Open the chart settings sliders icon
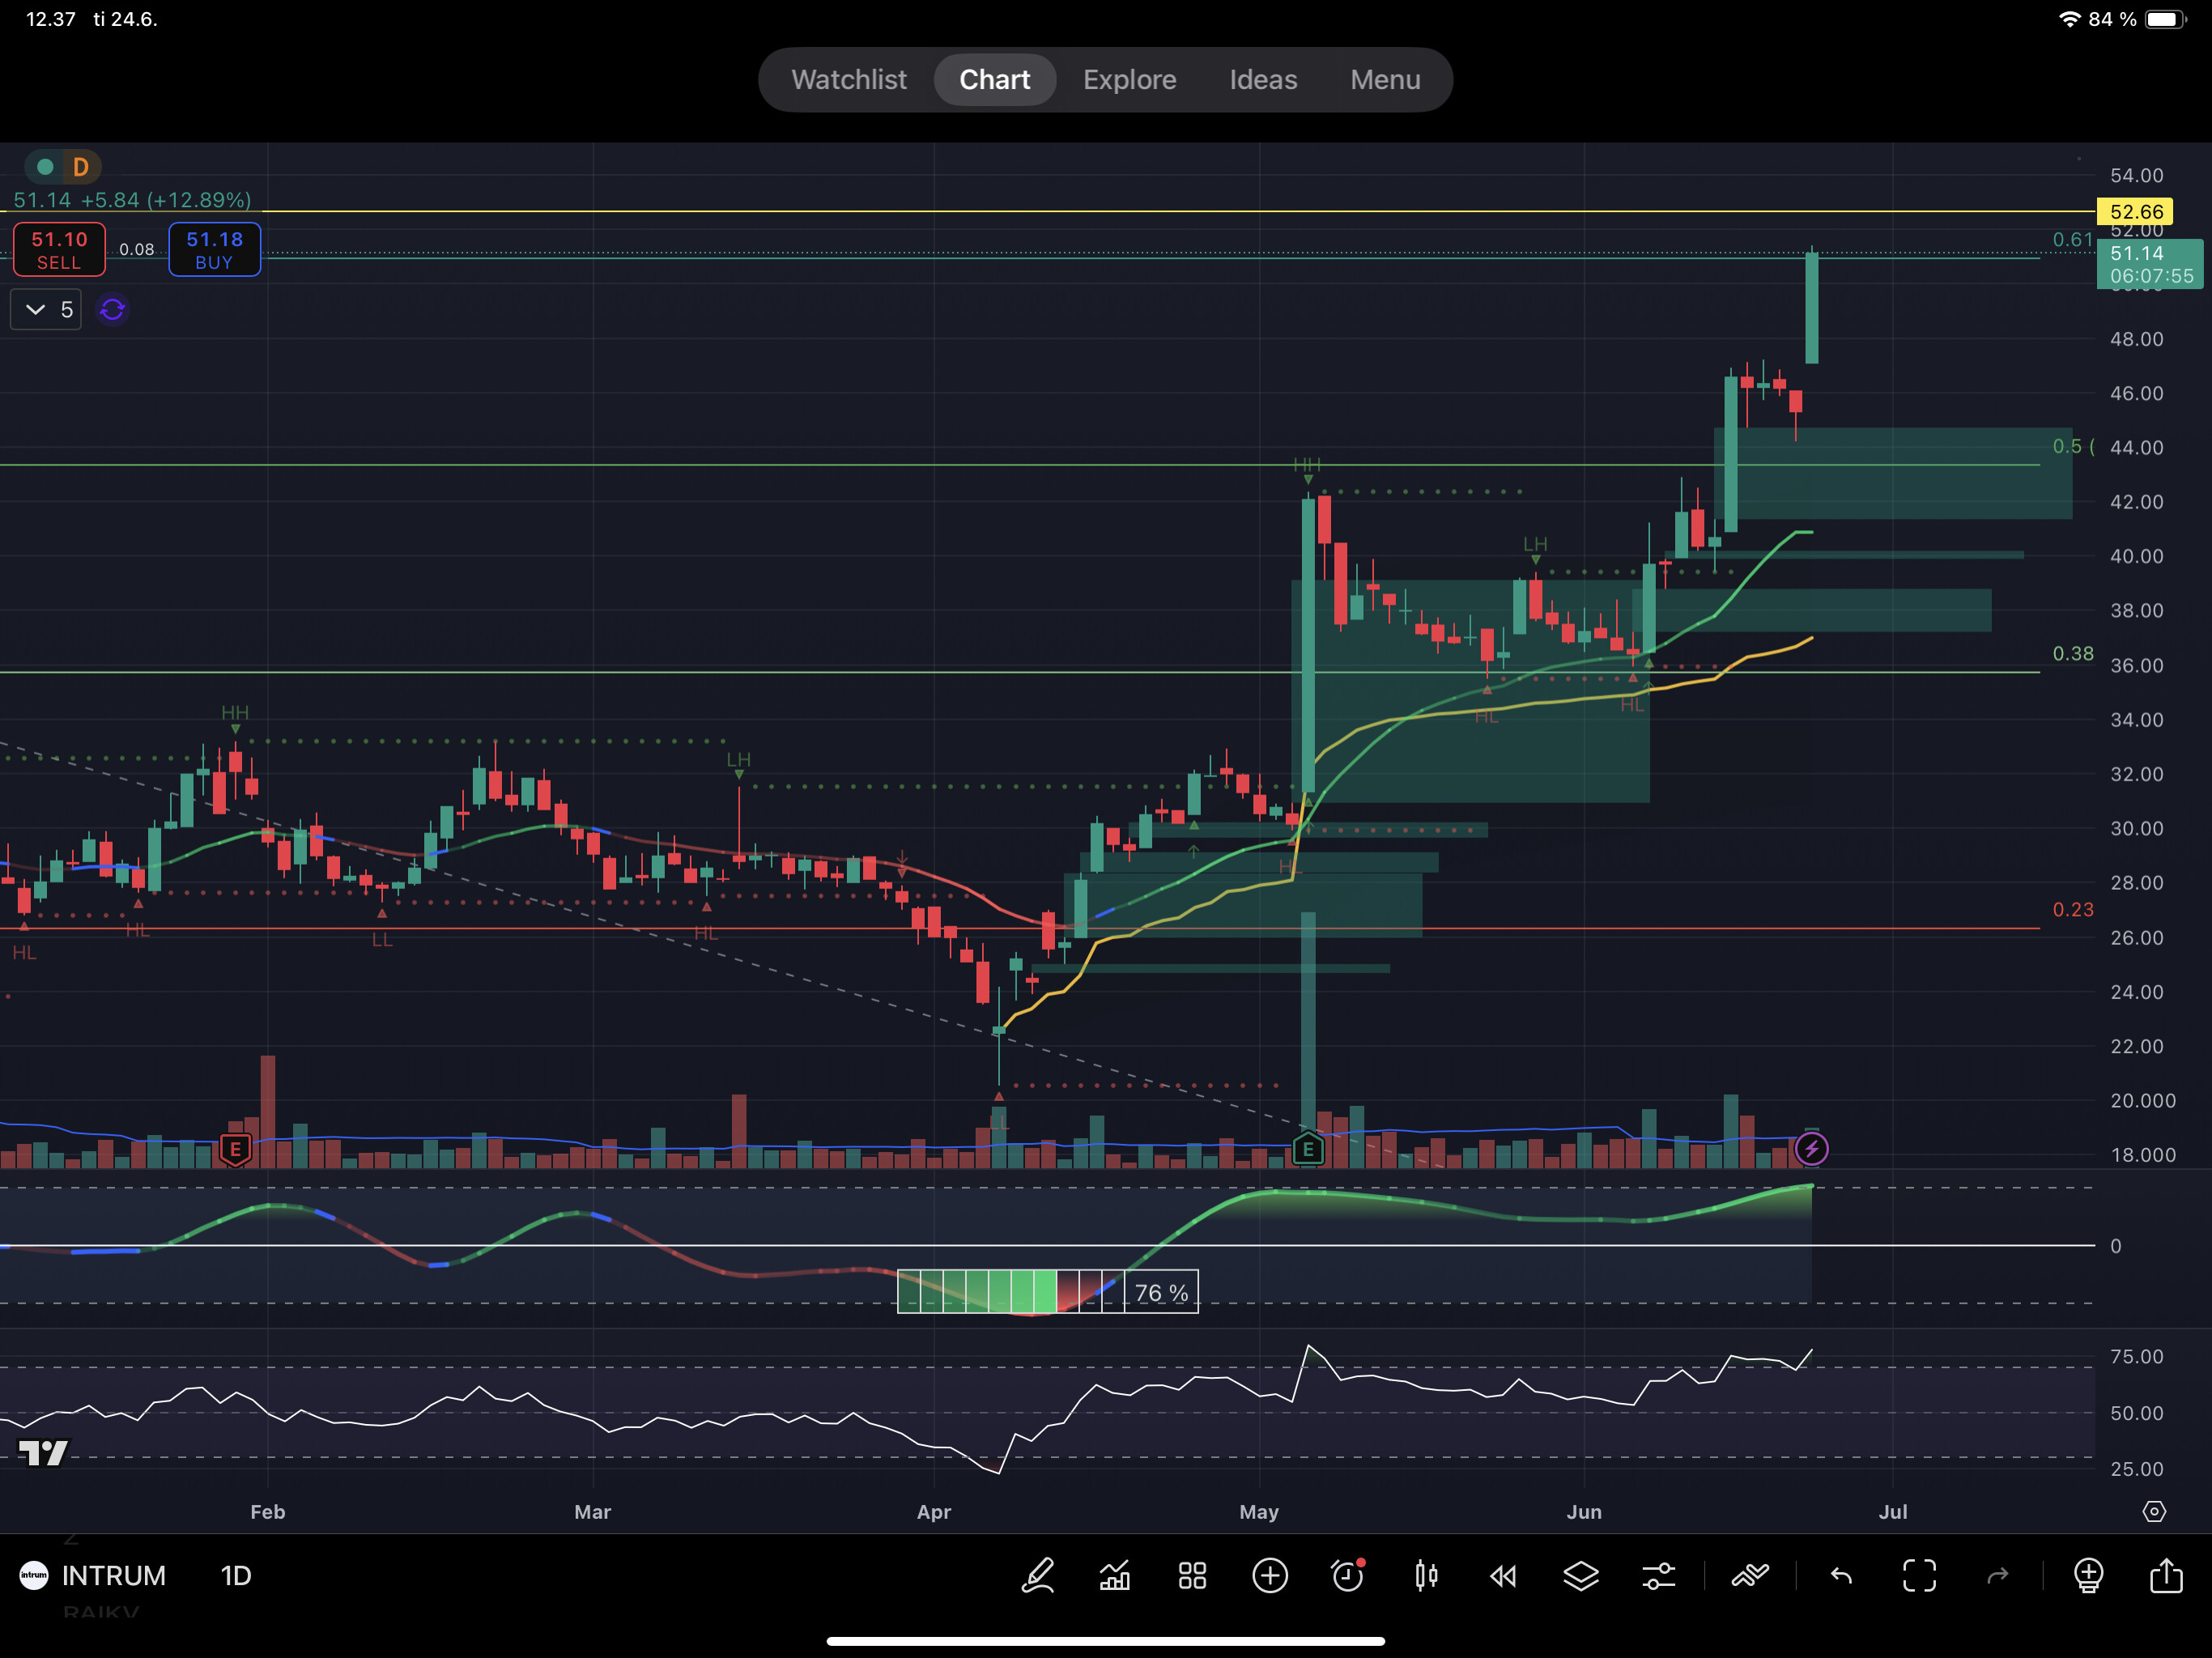Screen dimensions: 2212x1658 coord(1659,1577)
